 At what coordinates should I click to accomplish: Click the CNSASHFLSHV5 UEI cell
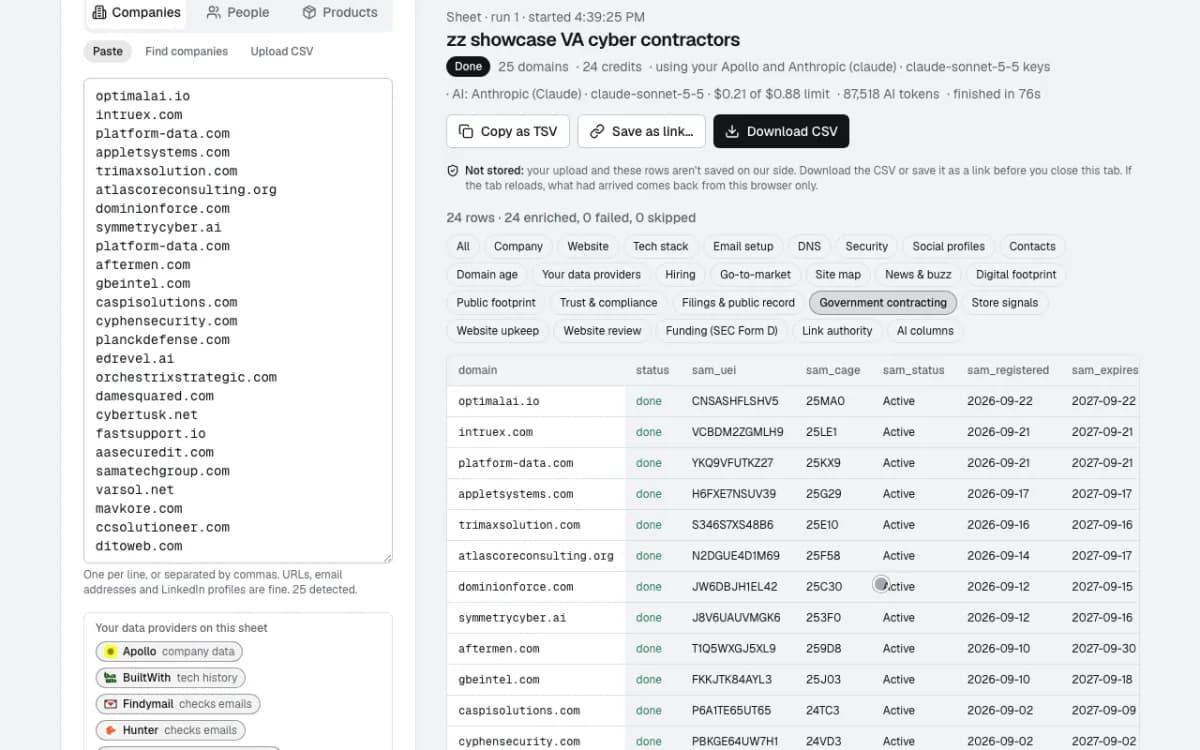click(x=735, y=401)
